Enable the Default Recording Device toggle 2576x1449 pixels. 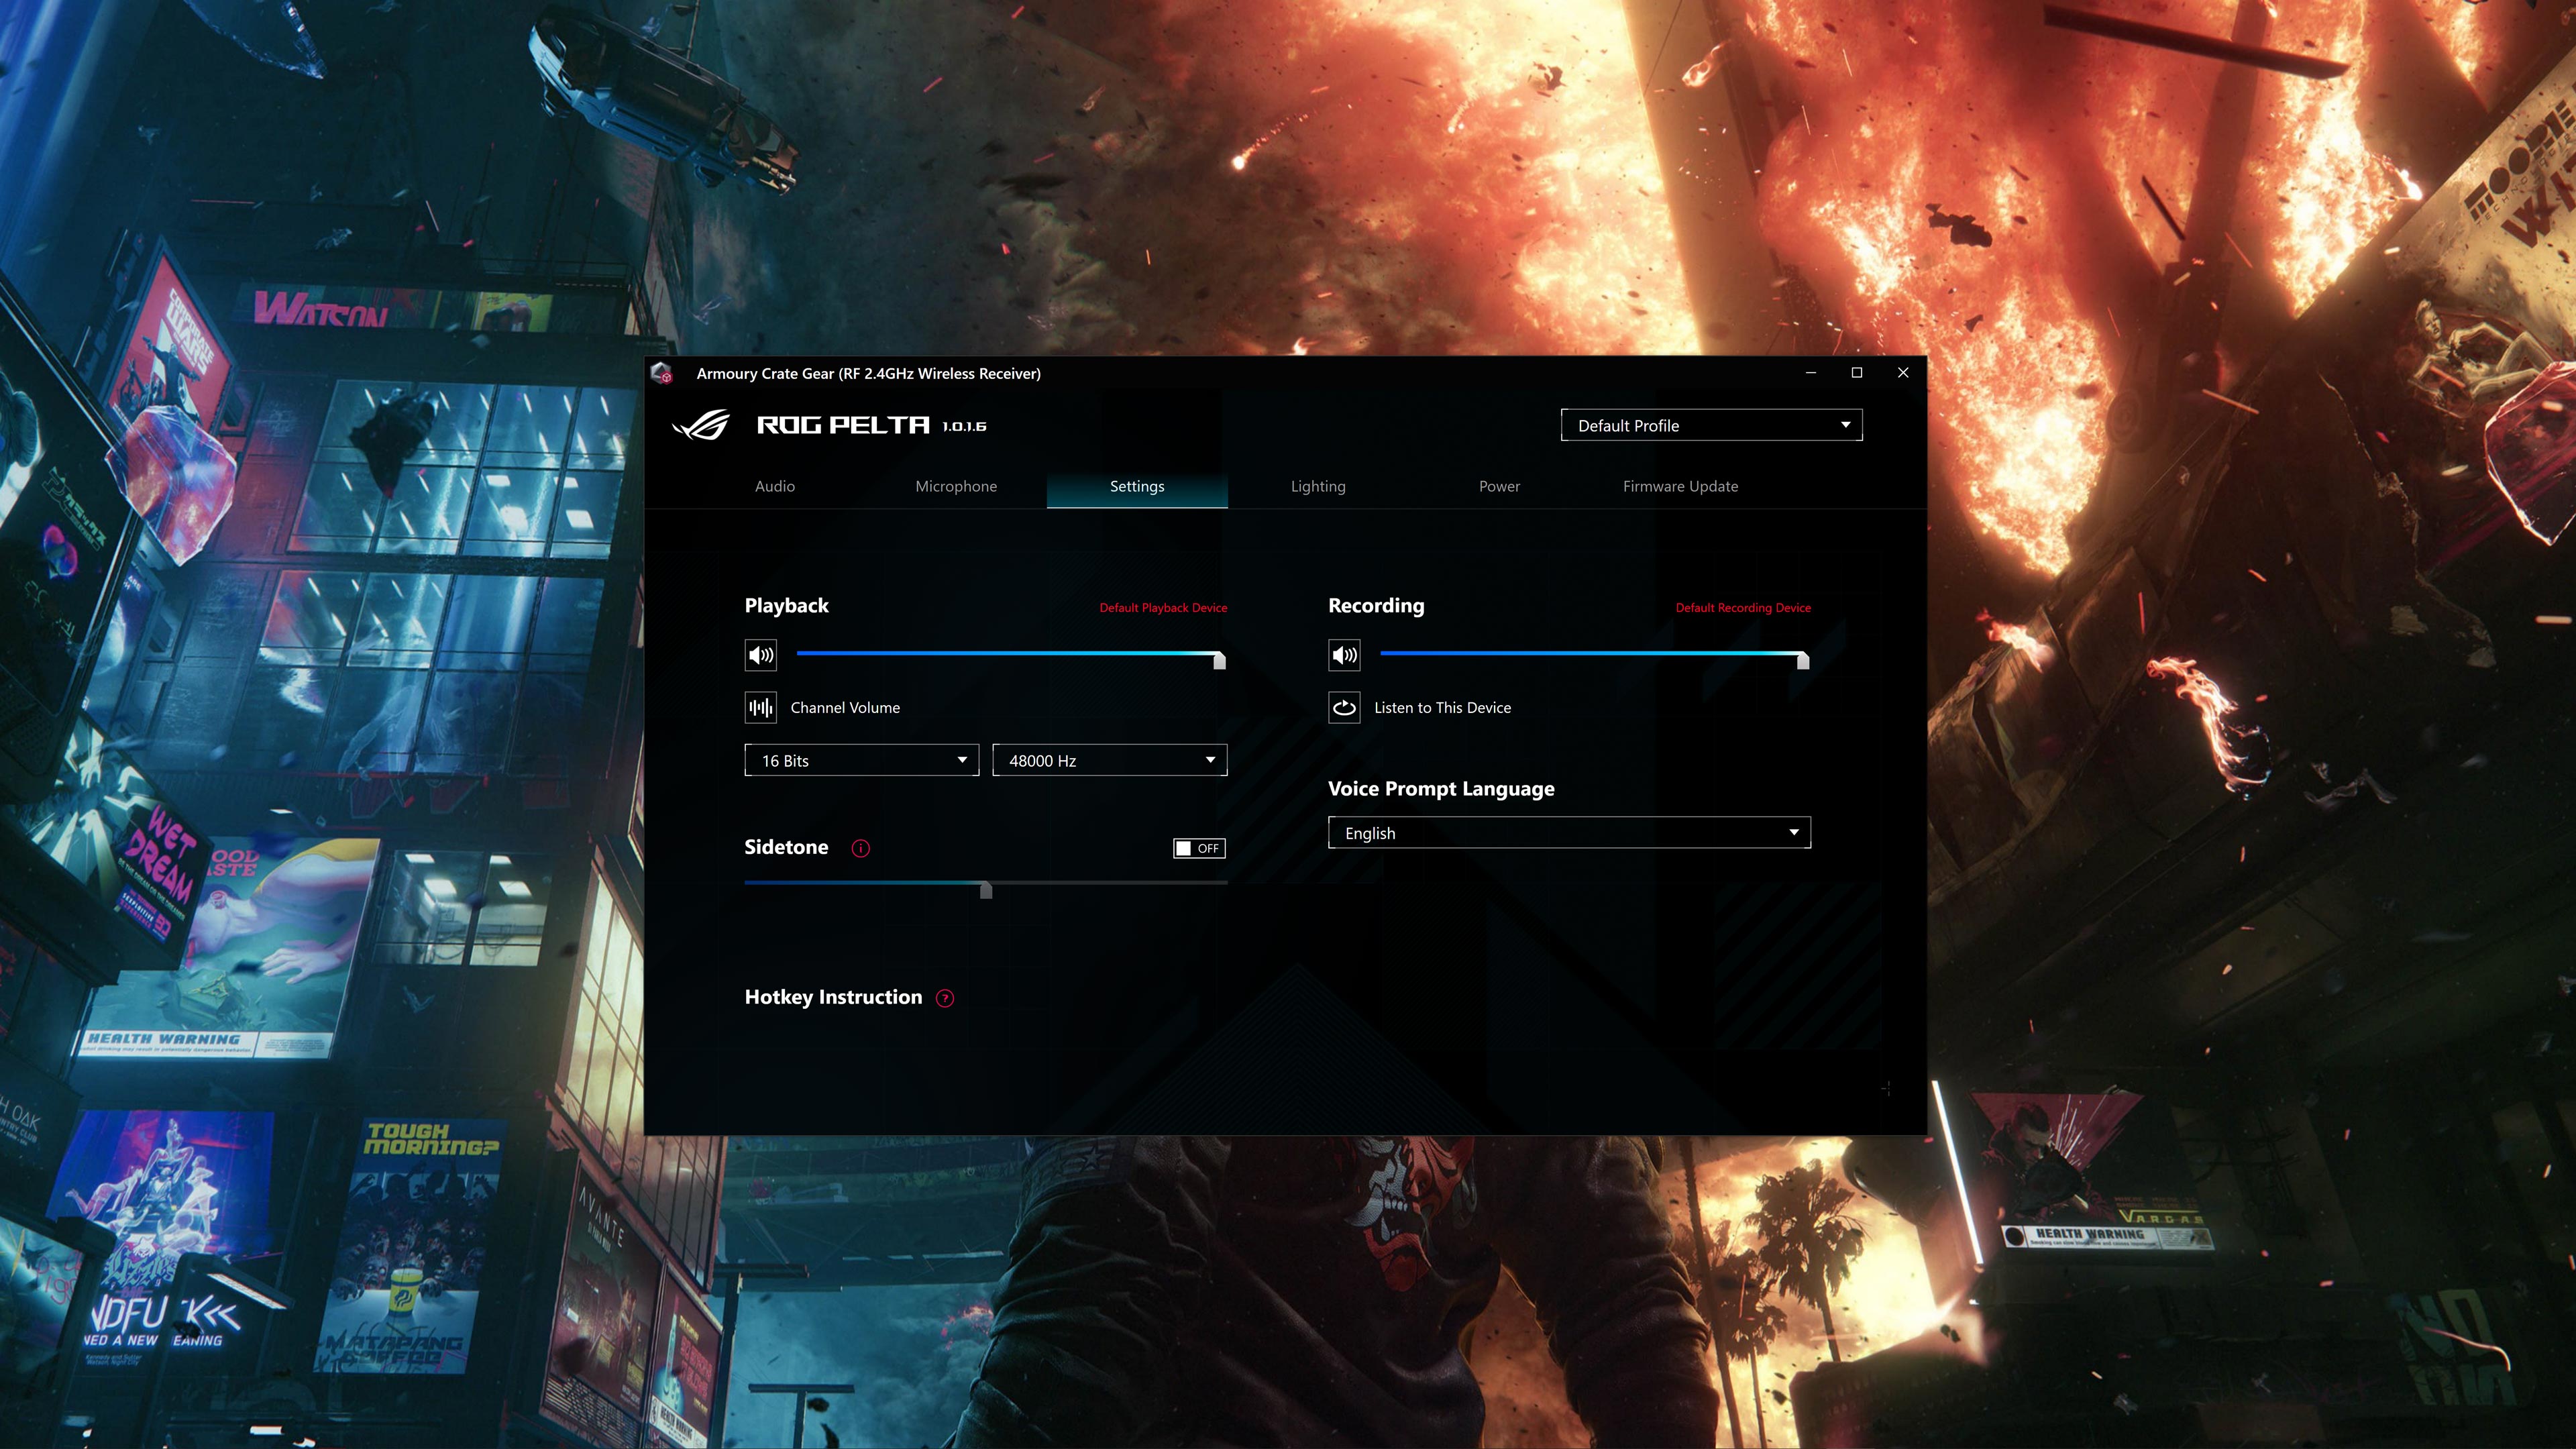1741,607
